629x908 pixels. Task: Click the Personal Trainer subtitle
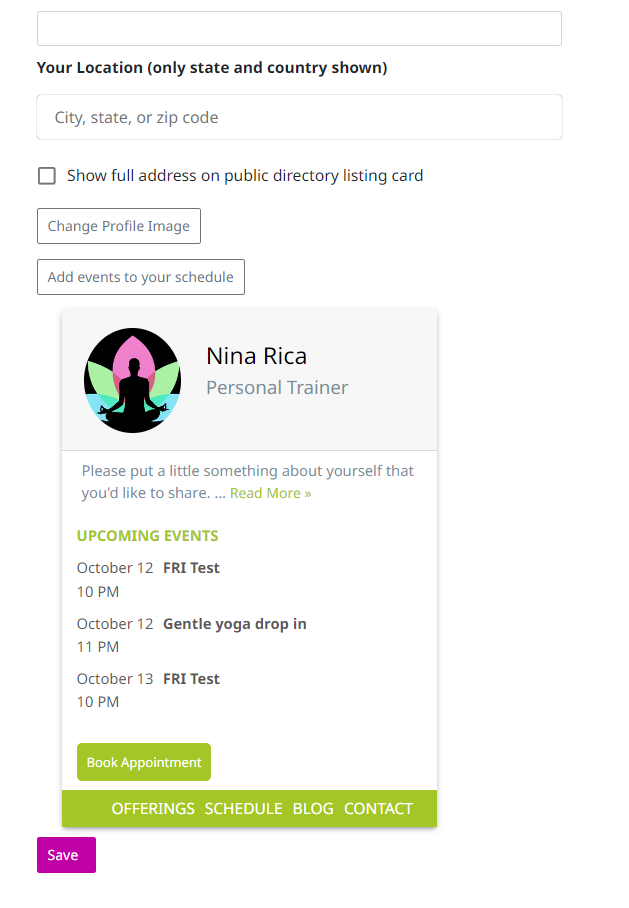tap(277, 387)
